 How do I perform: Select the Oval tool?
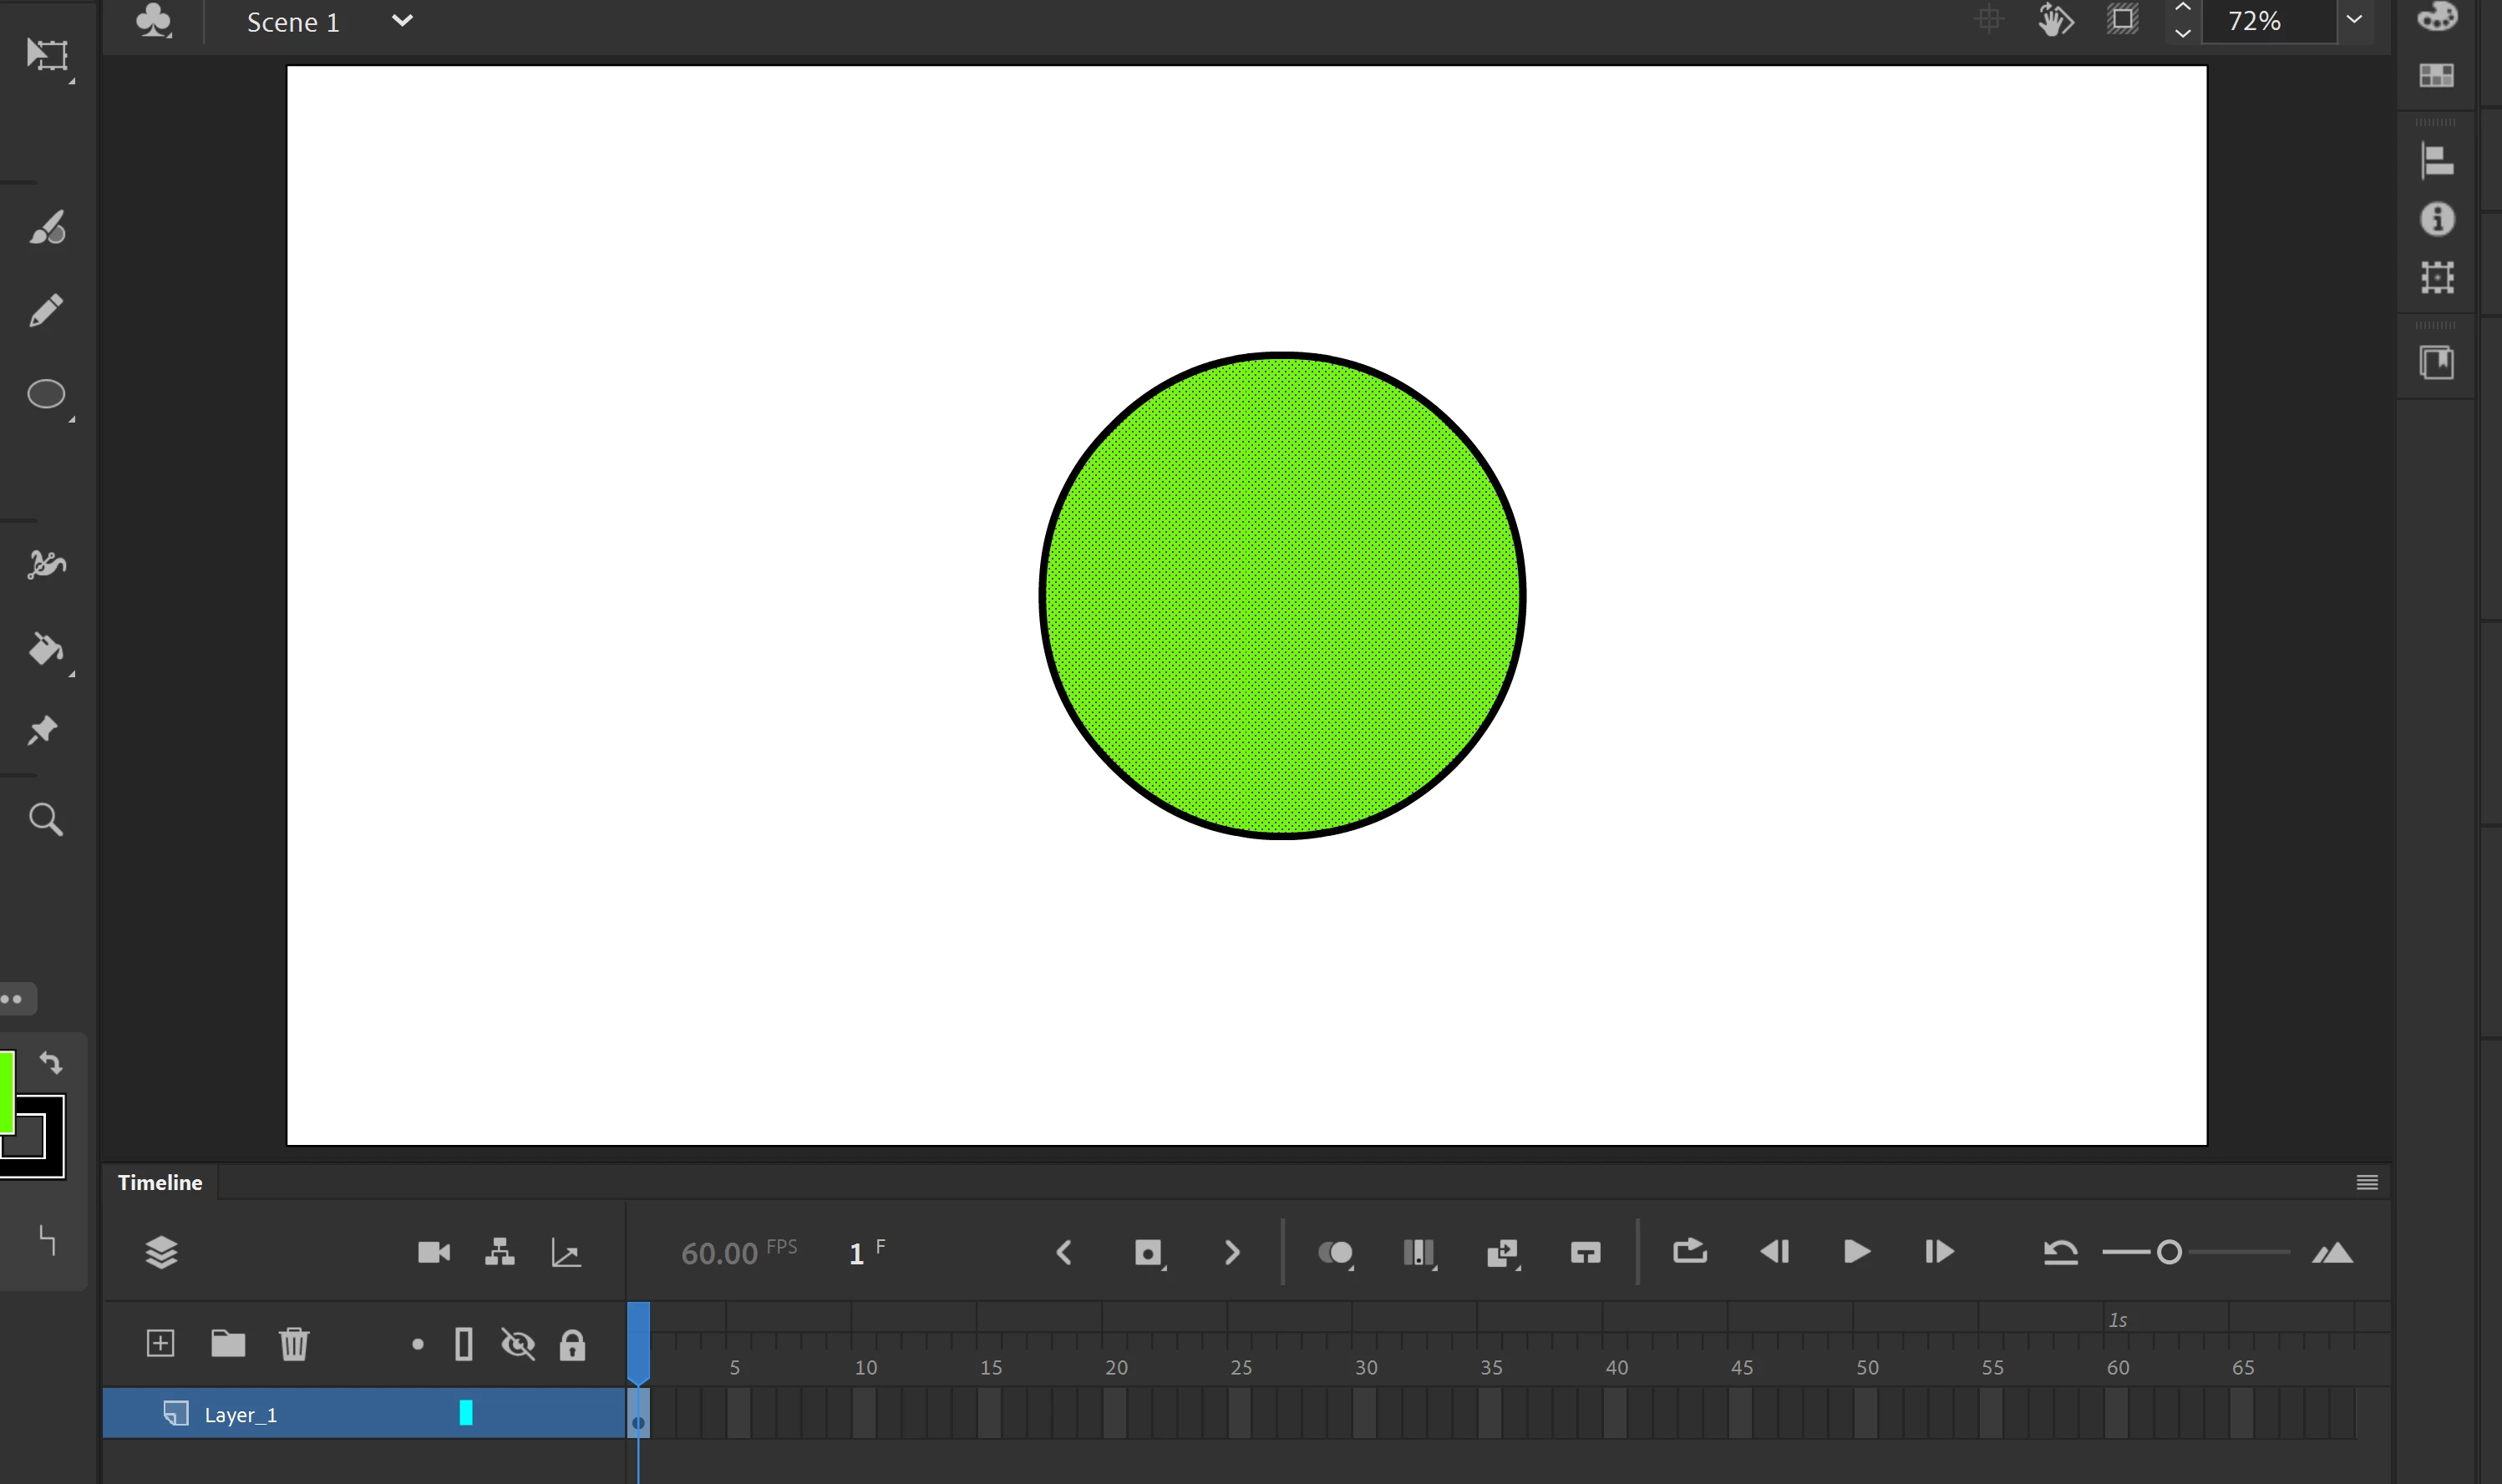pyautogui.click(x=46, y=394)
